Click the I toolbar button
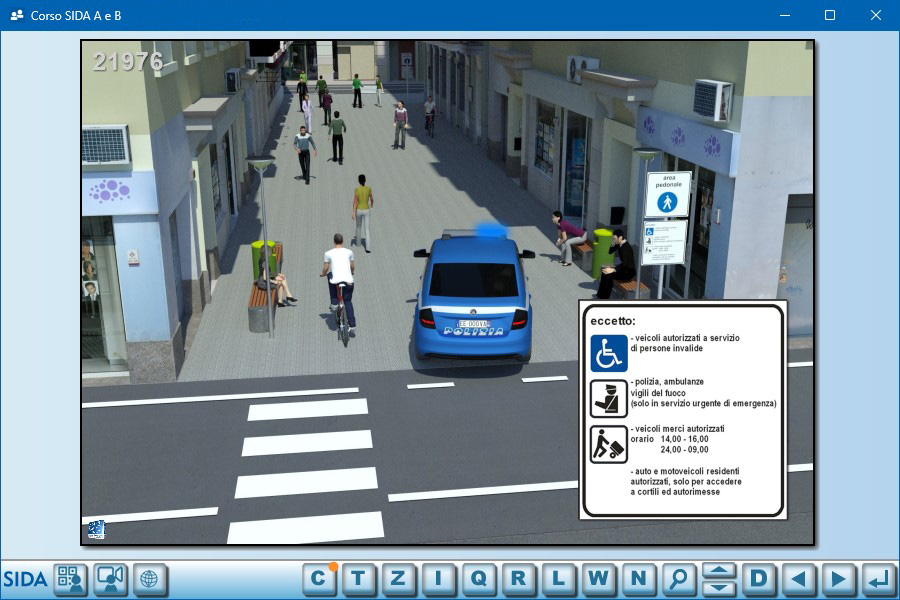 coord(438,578)
